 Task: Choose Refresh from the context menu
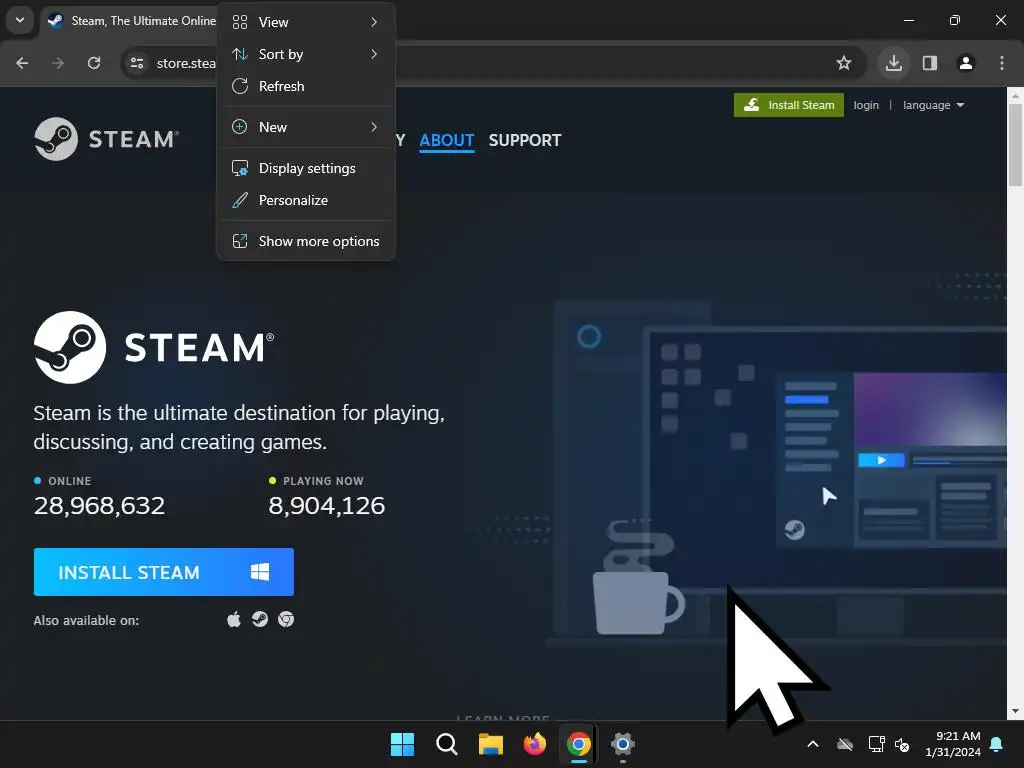(306, 86)
